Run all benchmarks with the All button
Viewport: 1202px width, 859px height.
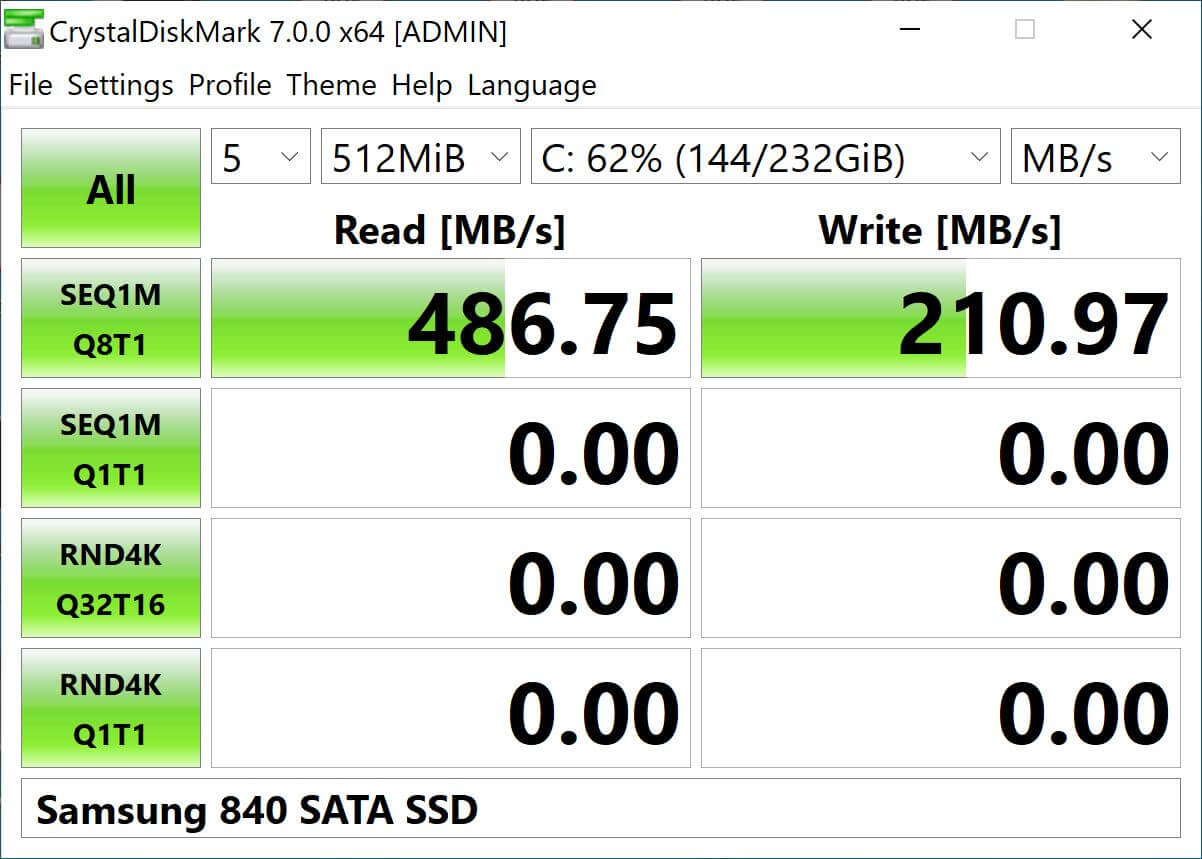click(110, 189)
